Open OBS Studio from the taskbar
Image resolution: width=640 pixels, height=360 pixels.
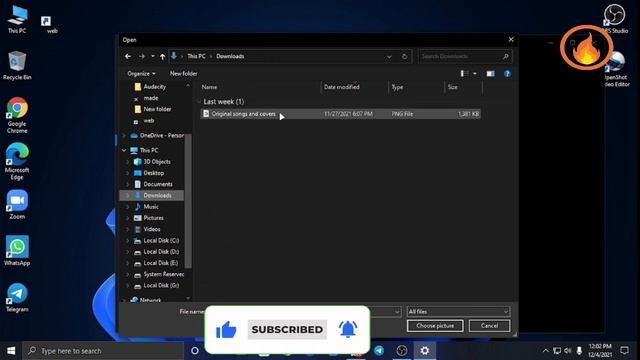[x=402, y=351]
